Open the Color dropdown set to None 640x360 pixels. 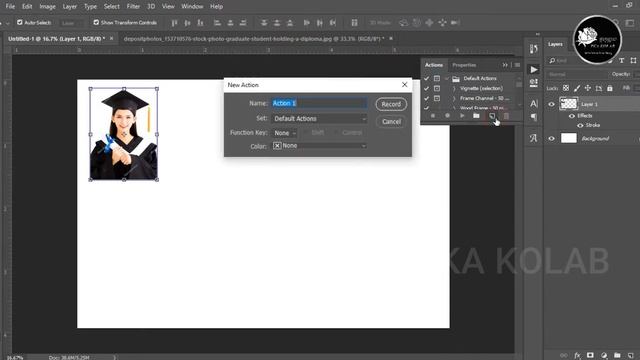point(319,146)
